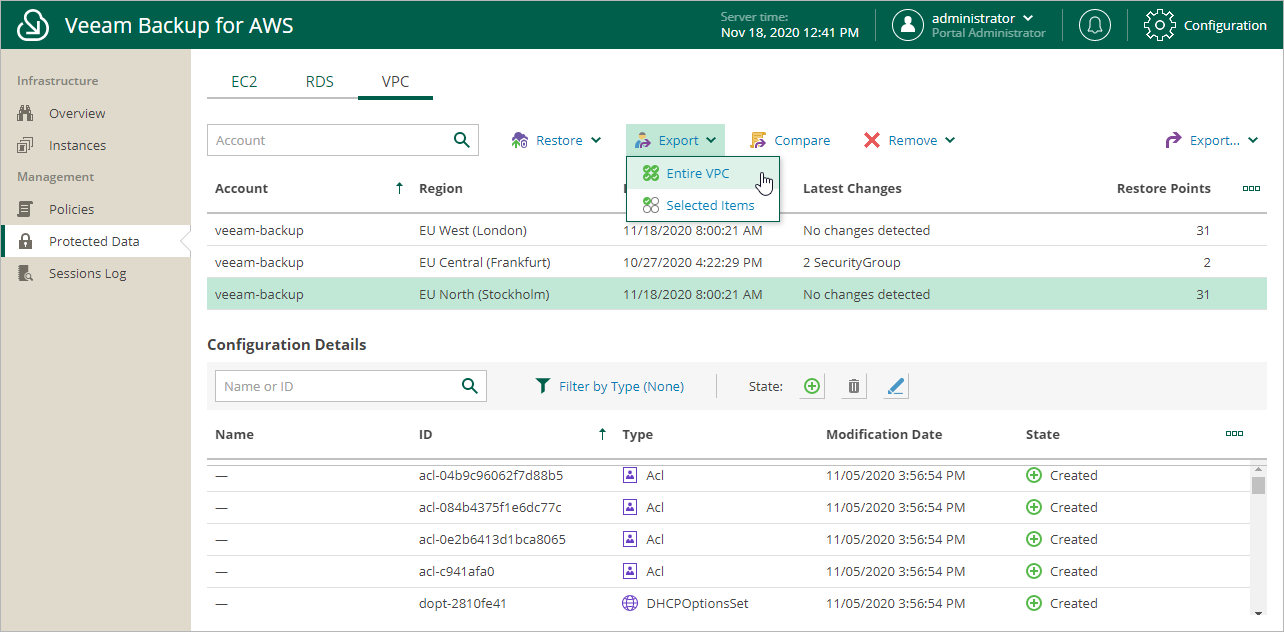
Task: Open Instances in the sidebar
Action: (x=77, y=145)
